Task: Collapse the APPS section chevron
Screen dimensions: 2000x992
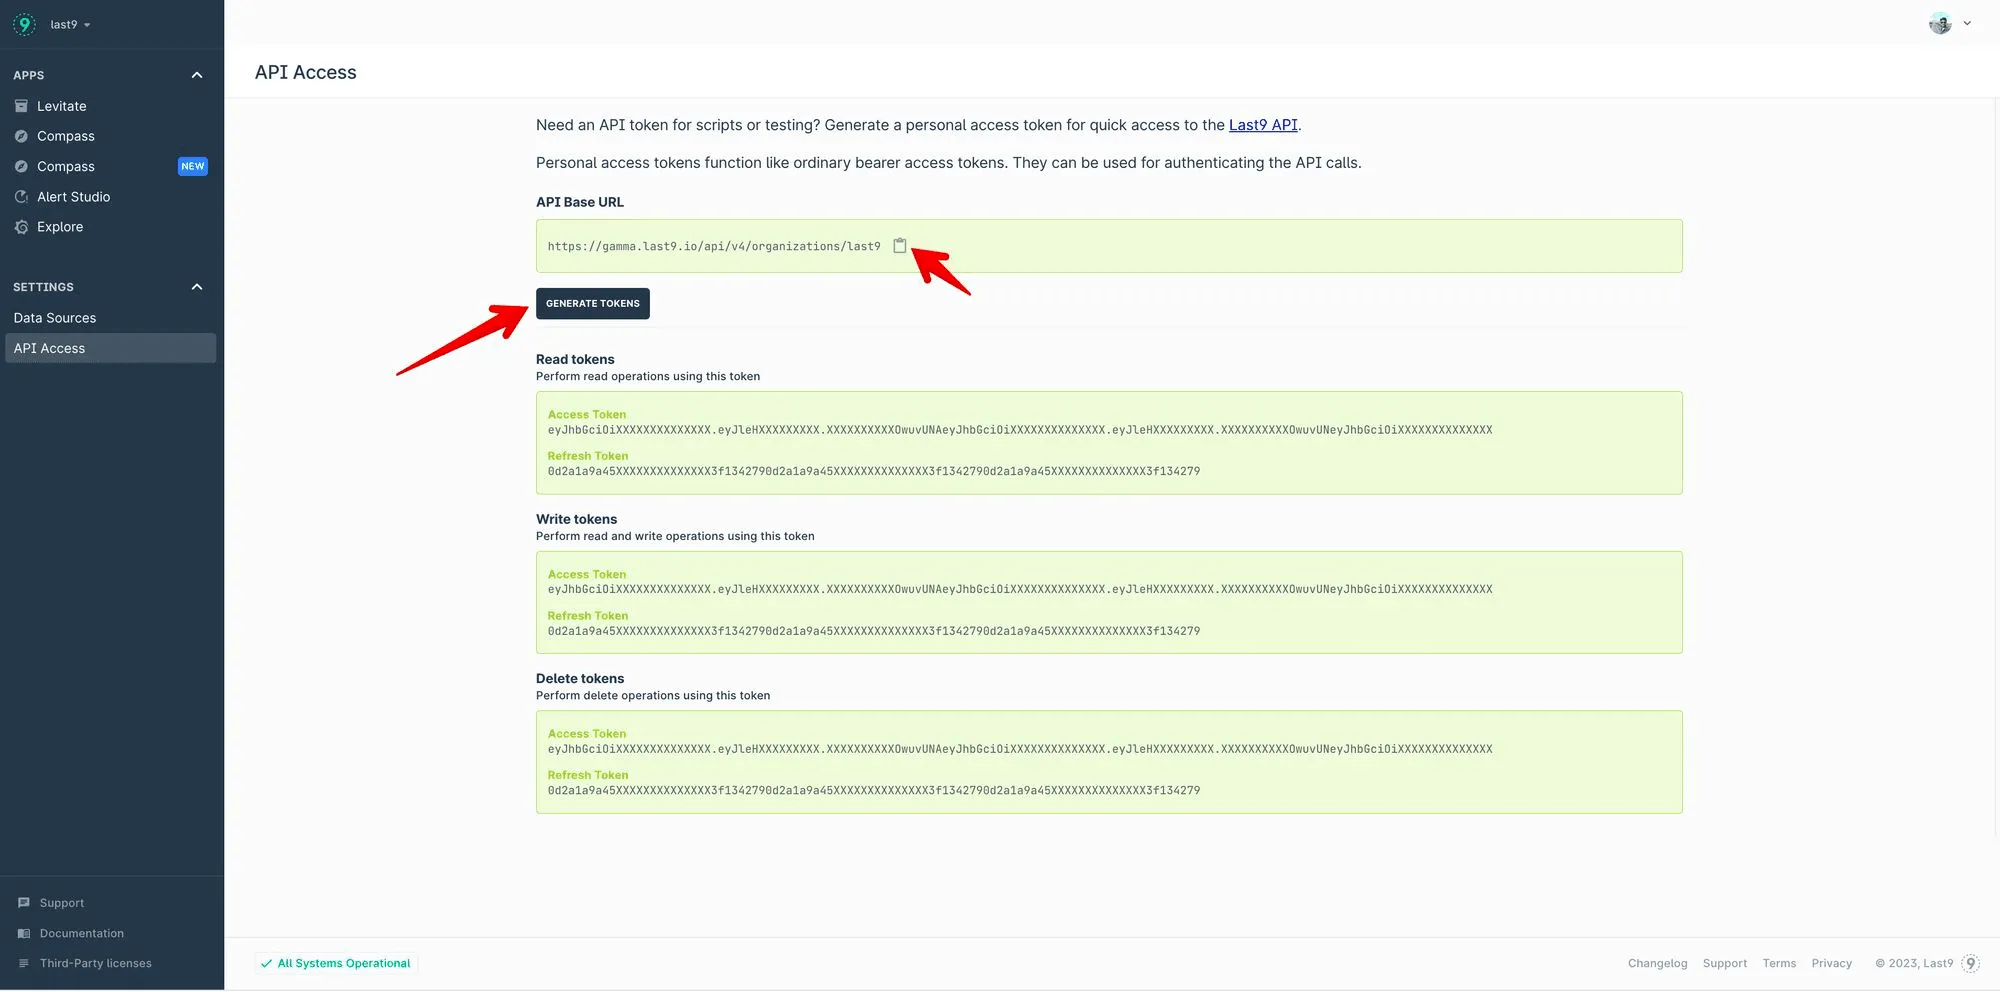Action: 197,75
